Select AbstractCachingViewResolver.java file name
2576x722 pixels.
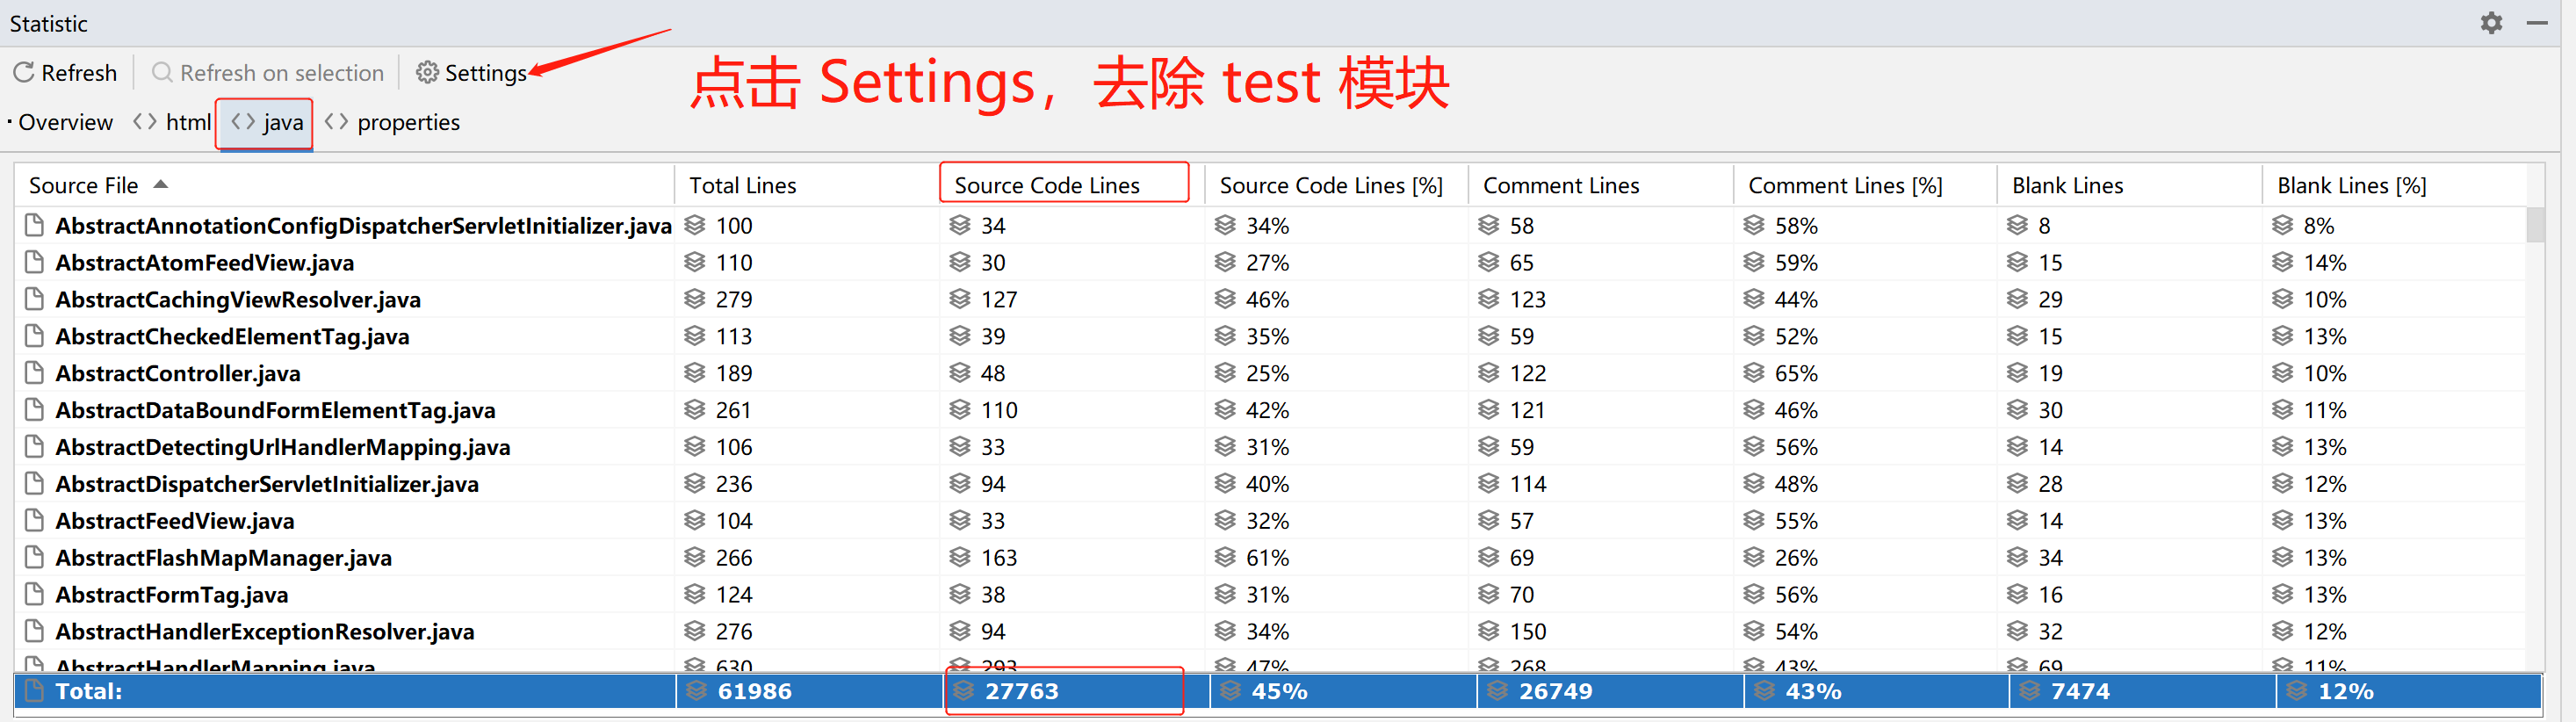pyautogui.click(x=238, y=299)
